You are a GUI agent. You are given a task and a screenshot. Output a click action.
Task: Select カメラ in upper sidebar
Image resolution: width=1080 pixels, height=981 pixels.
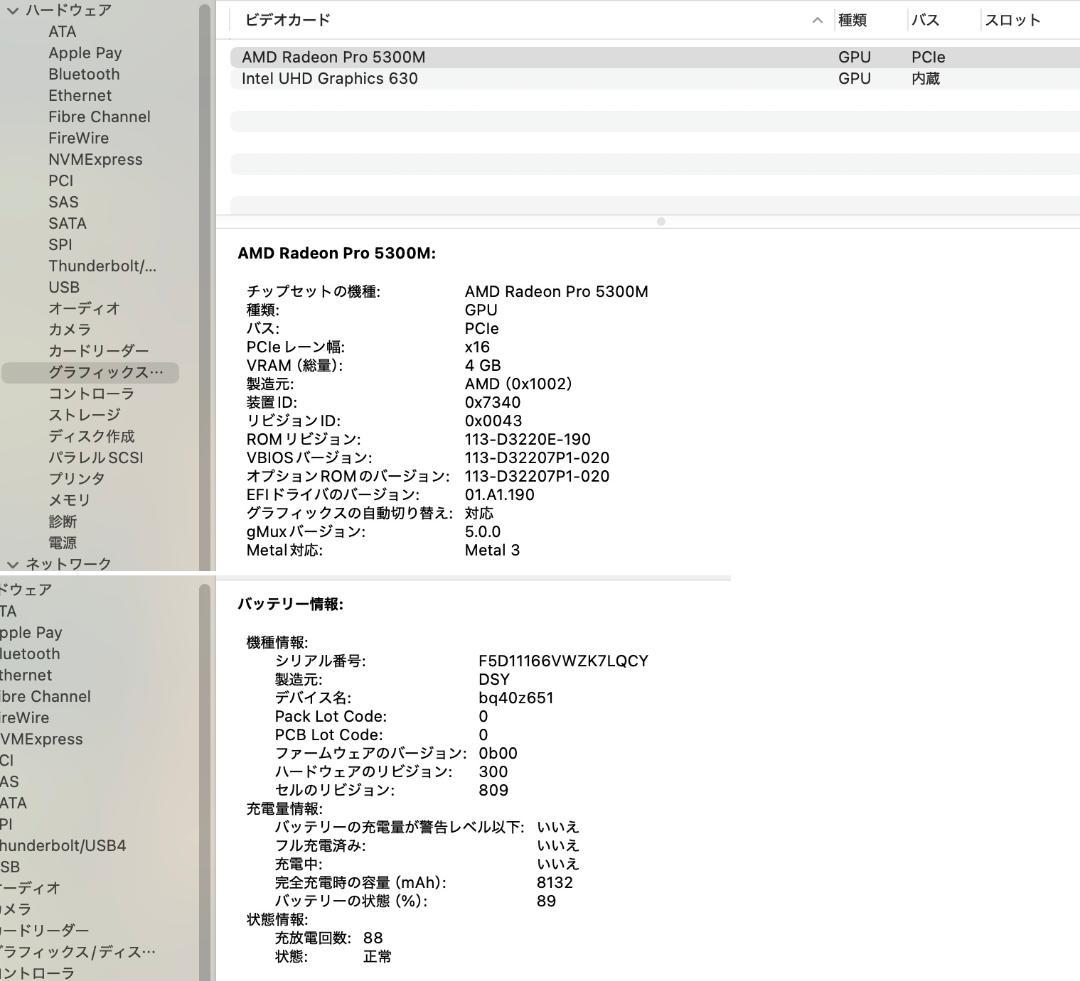coord(70,330)
